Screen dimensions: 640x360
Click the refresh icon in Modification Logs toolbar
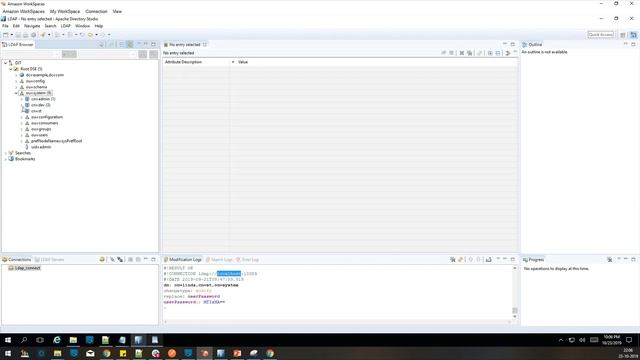click(460, 260)
